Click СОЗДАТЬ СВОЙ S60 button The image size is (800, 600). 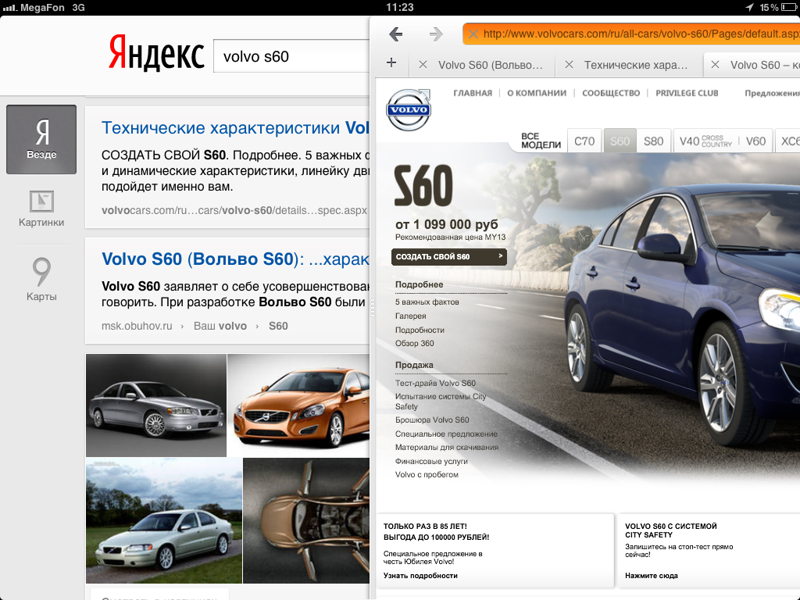449,257
